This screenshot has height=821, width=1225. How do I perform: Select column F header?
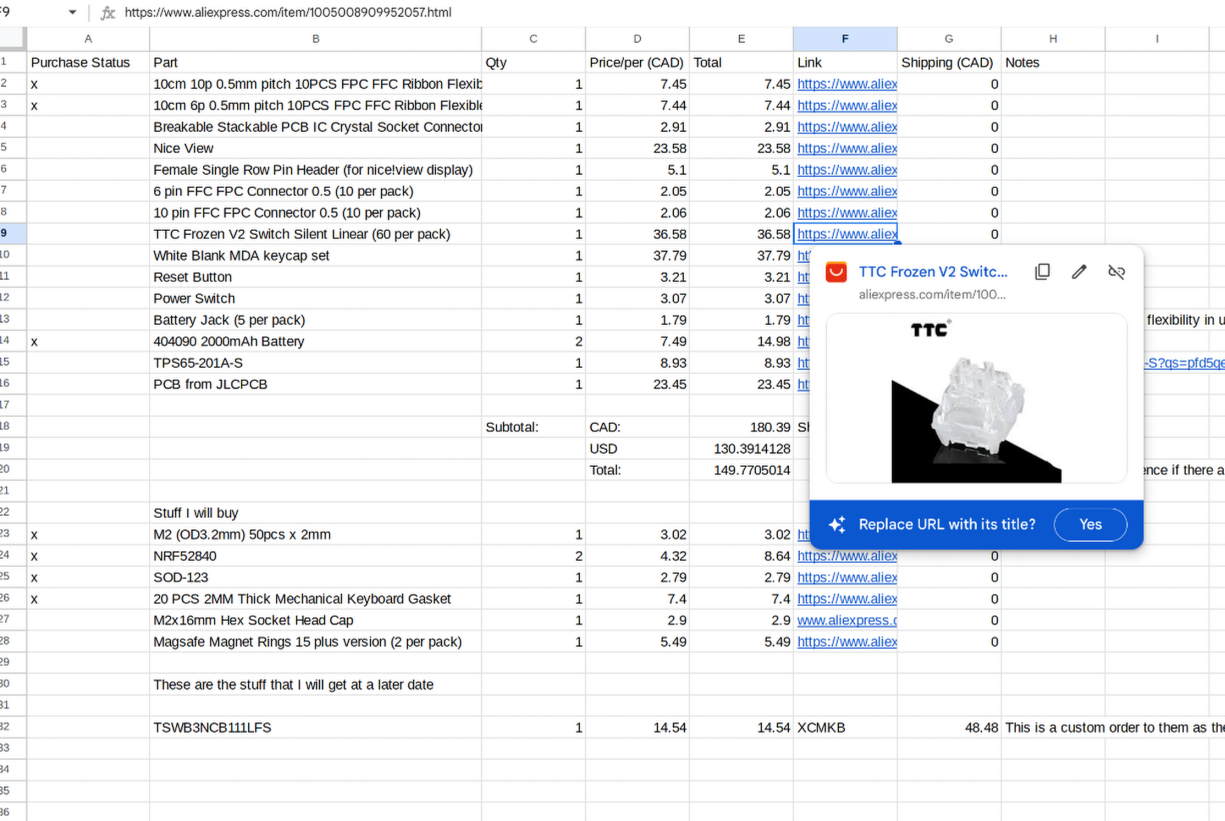coord(845,39)
